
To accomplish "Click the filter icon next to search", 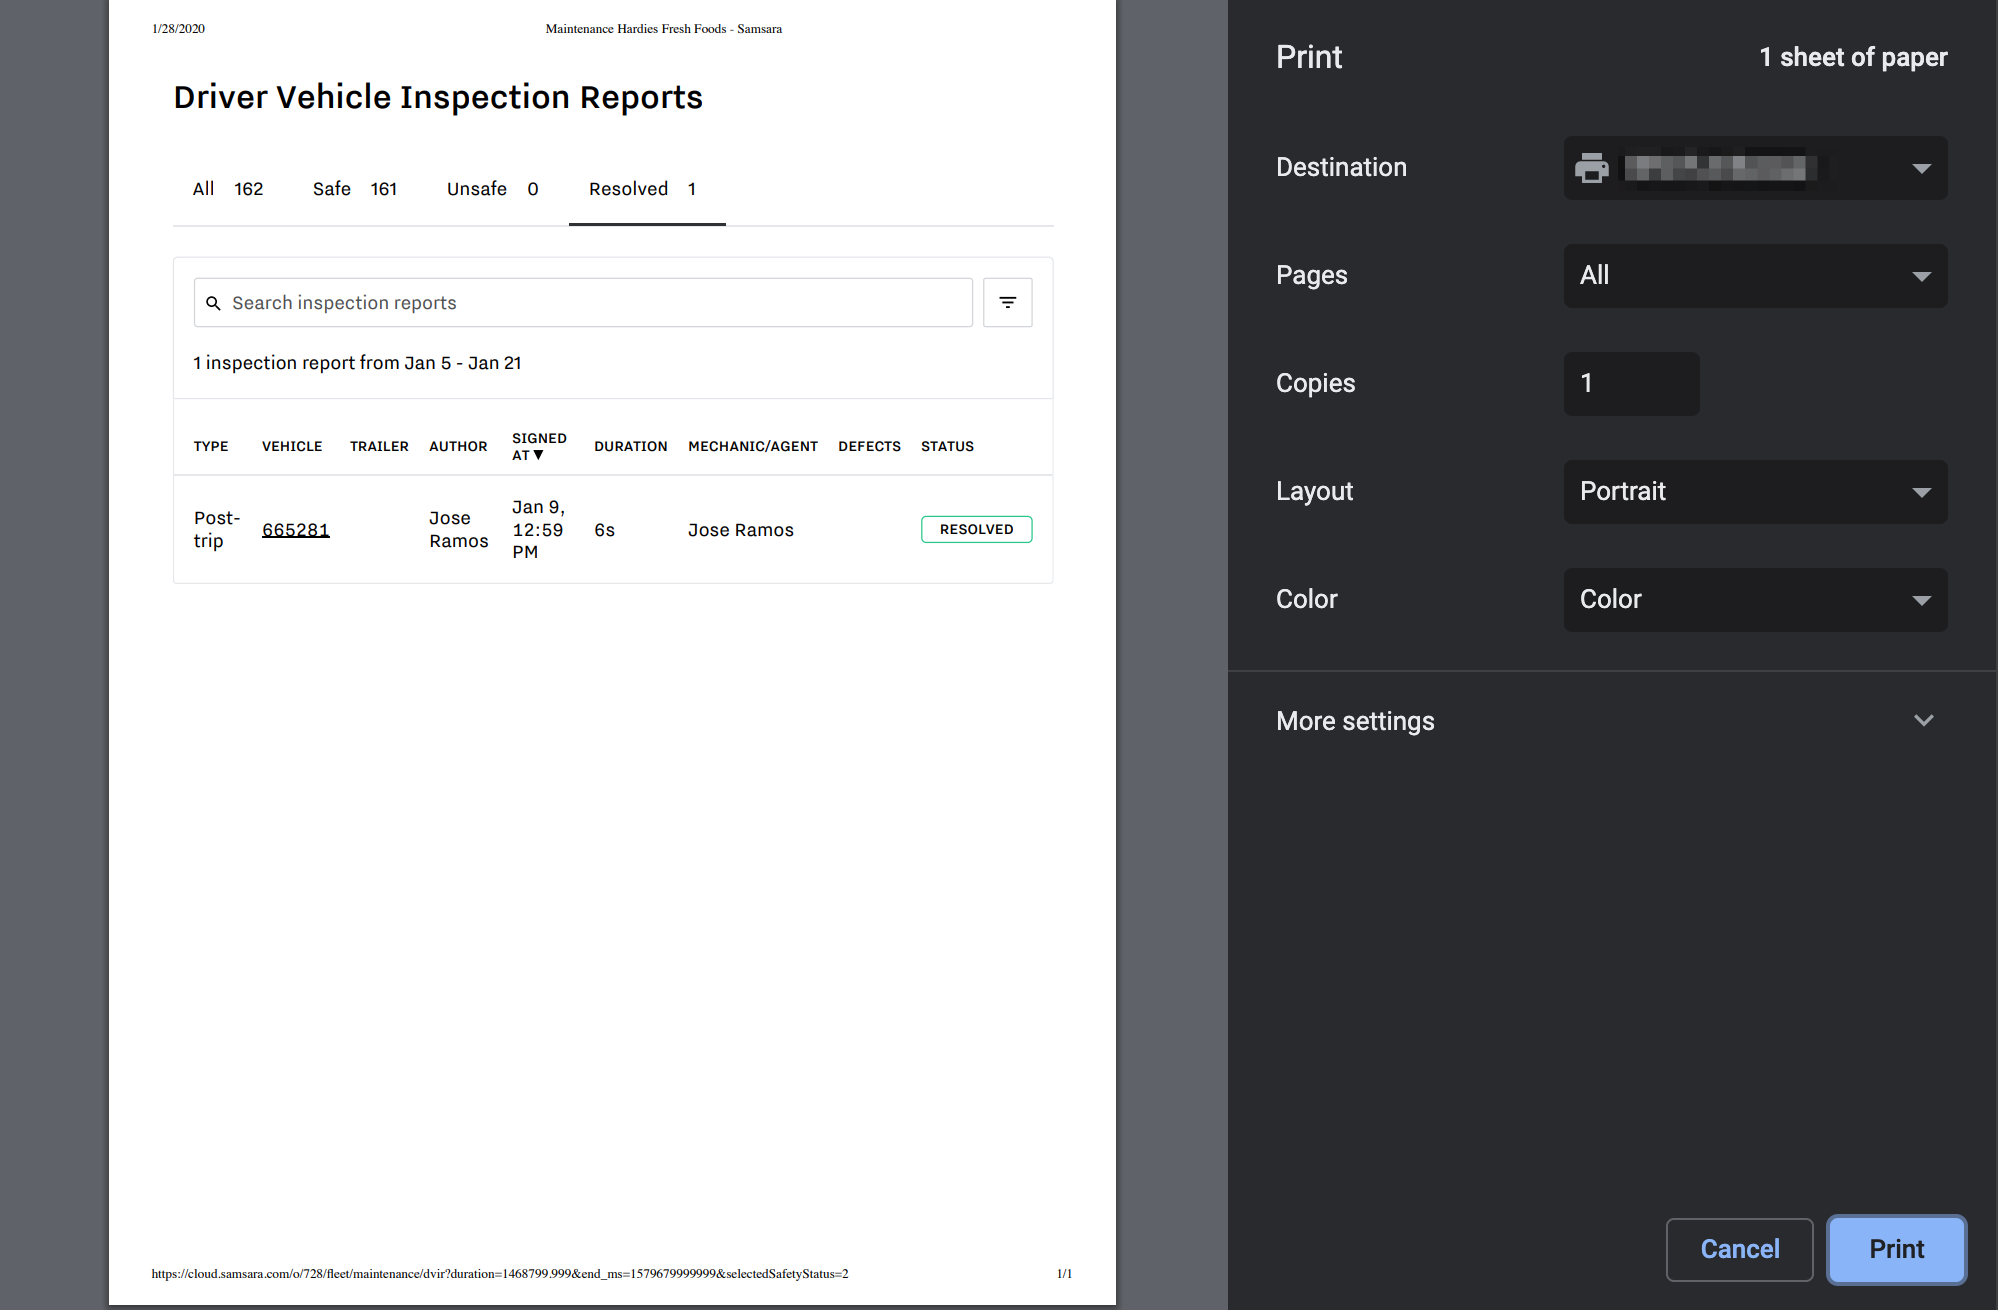I will (x=1007, y=302).
